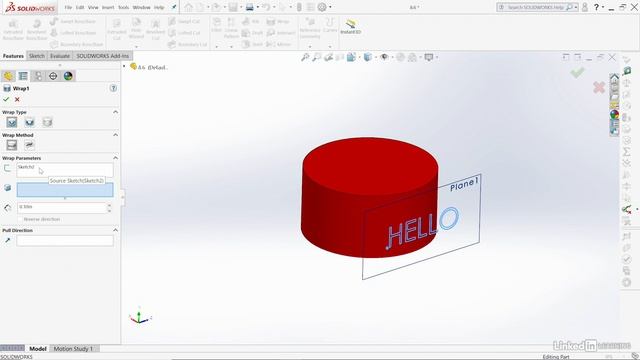640x360 pixels.
Task: Open the View Settings monitor icon
Action: [x=428, y=58]
